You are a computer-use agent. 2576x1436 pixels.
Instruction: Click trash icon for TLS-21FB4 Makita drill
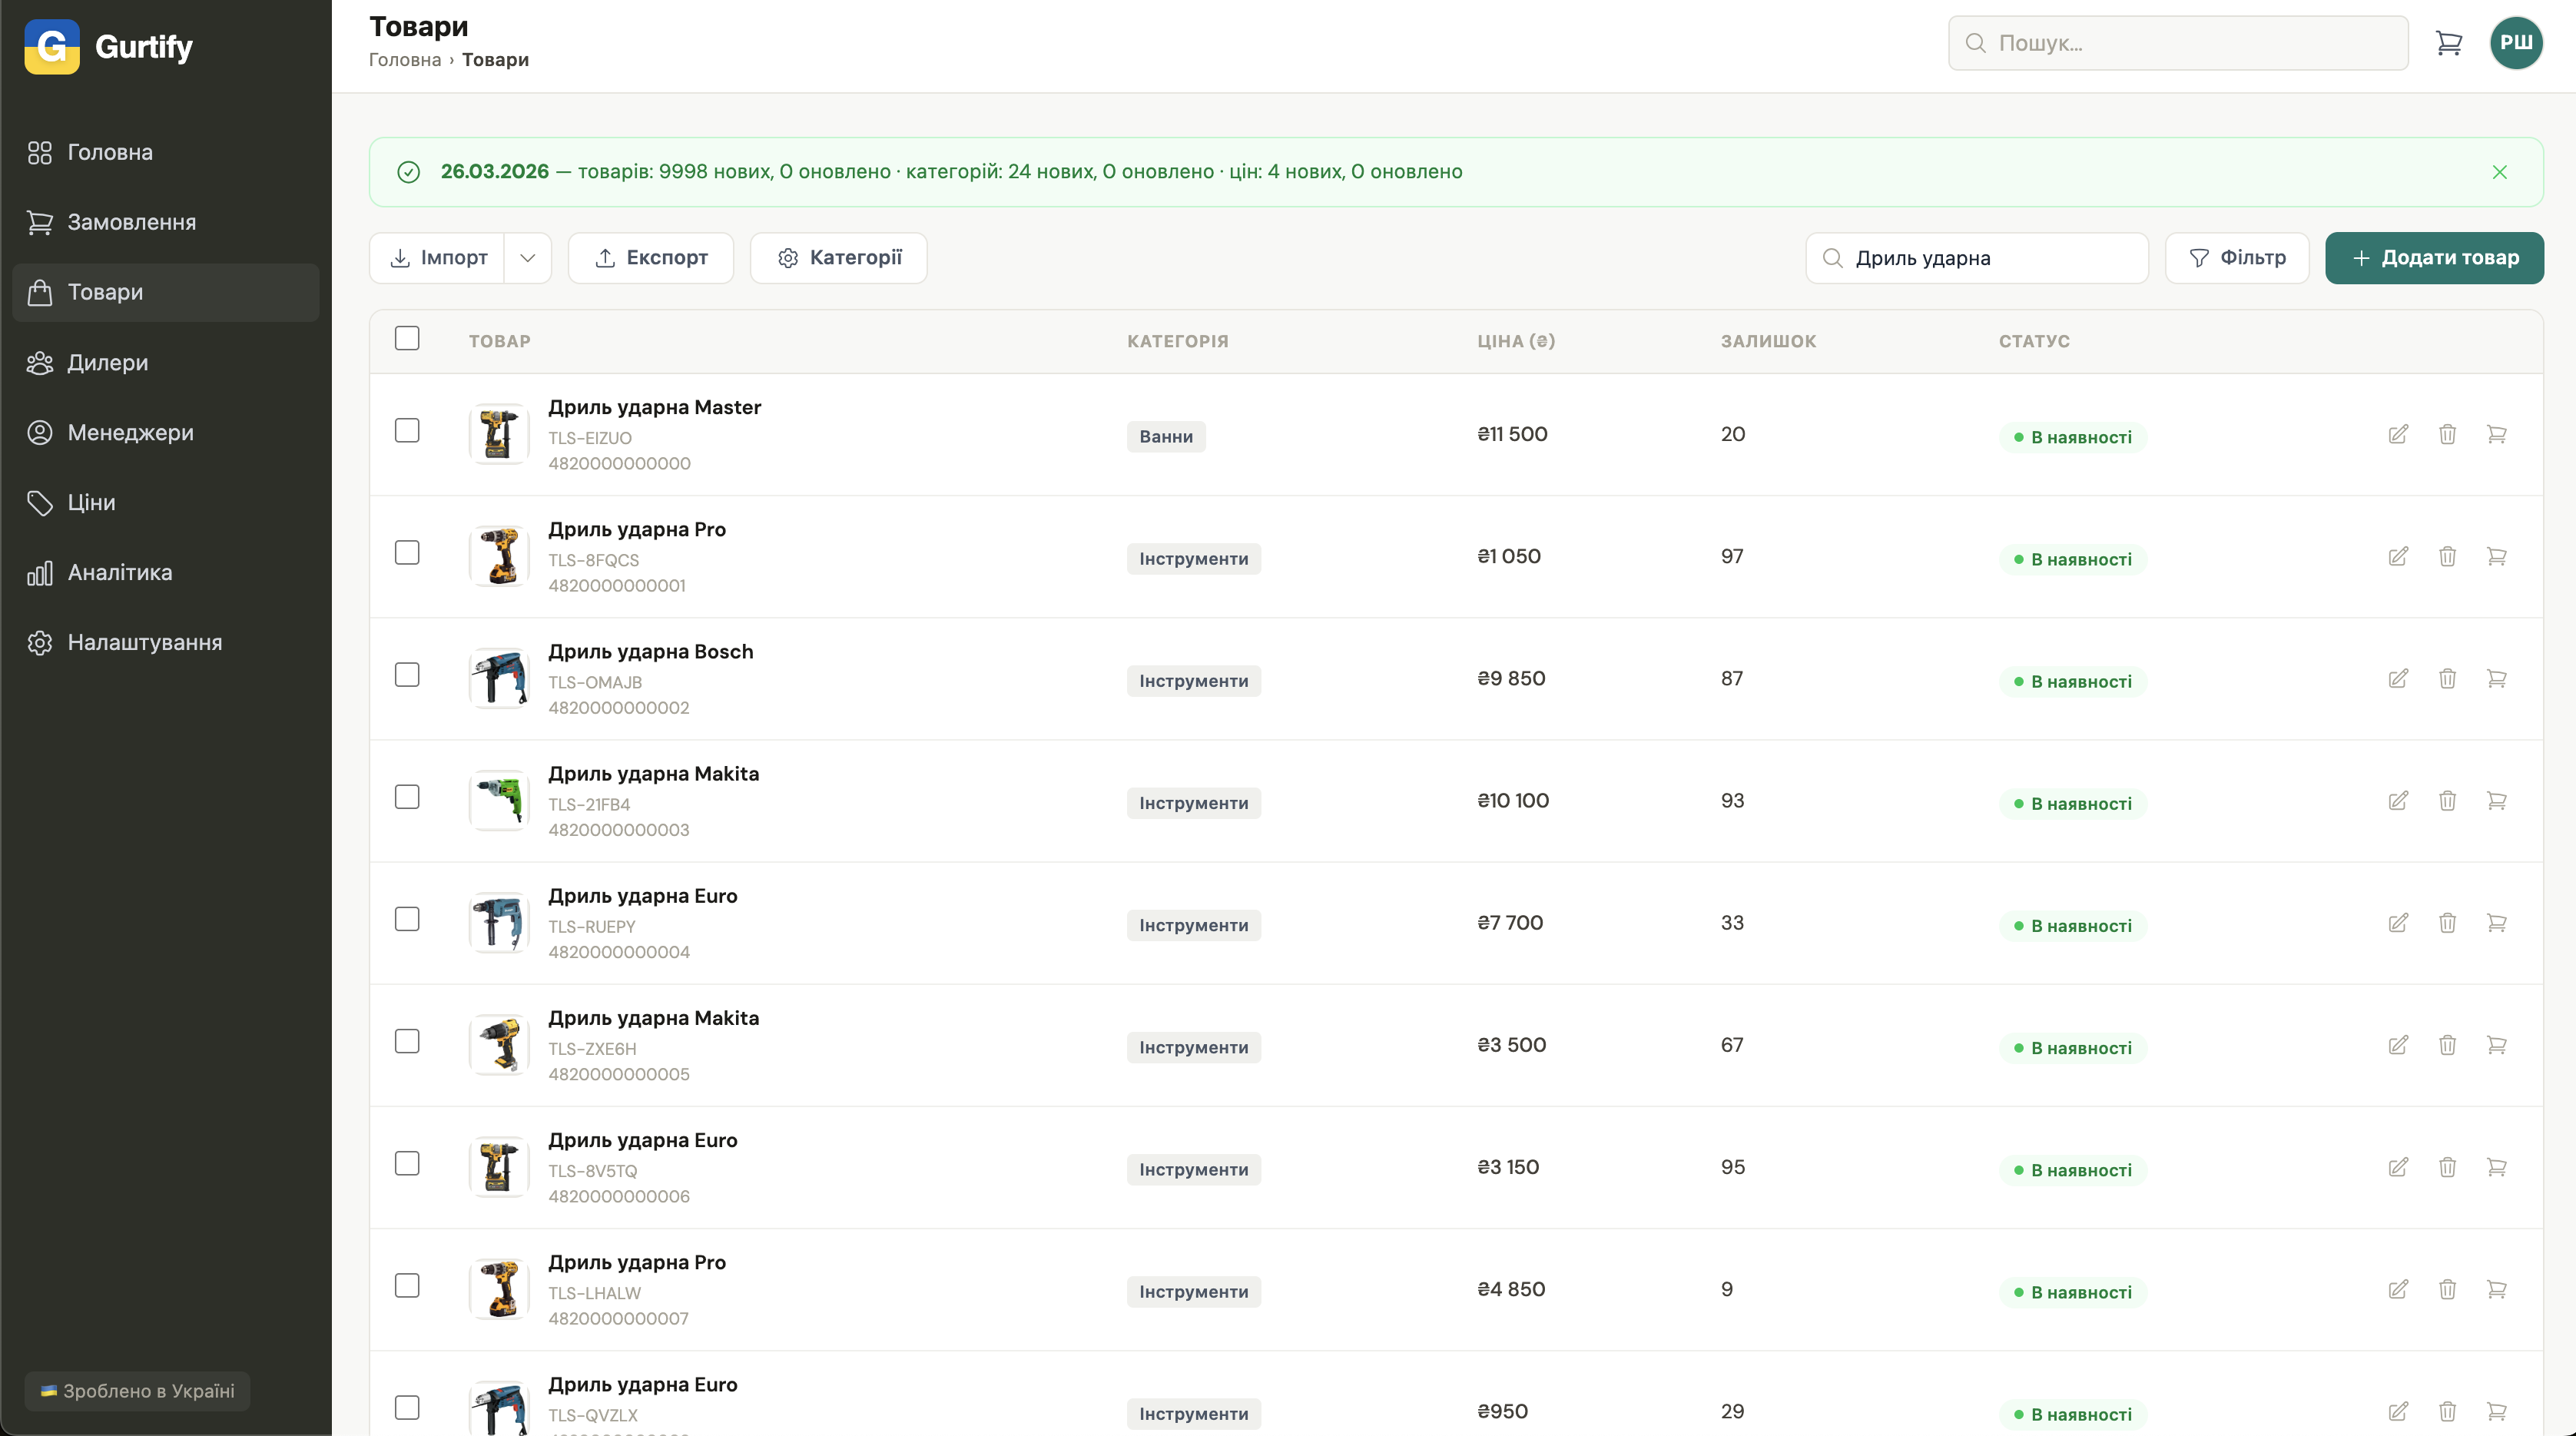[x=2447, y=800]
